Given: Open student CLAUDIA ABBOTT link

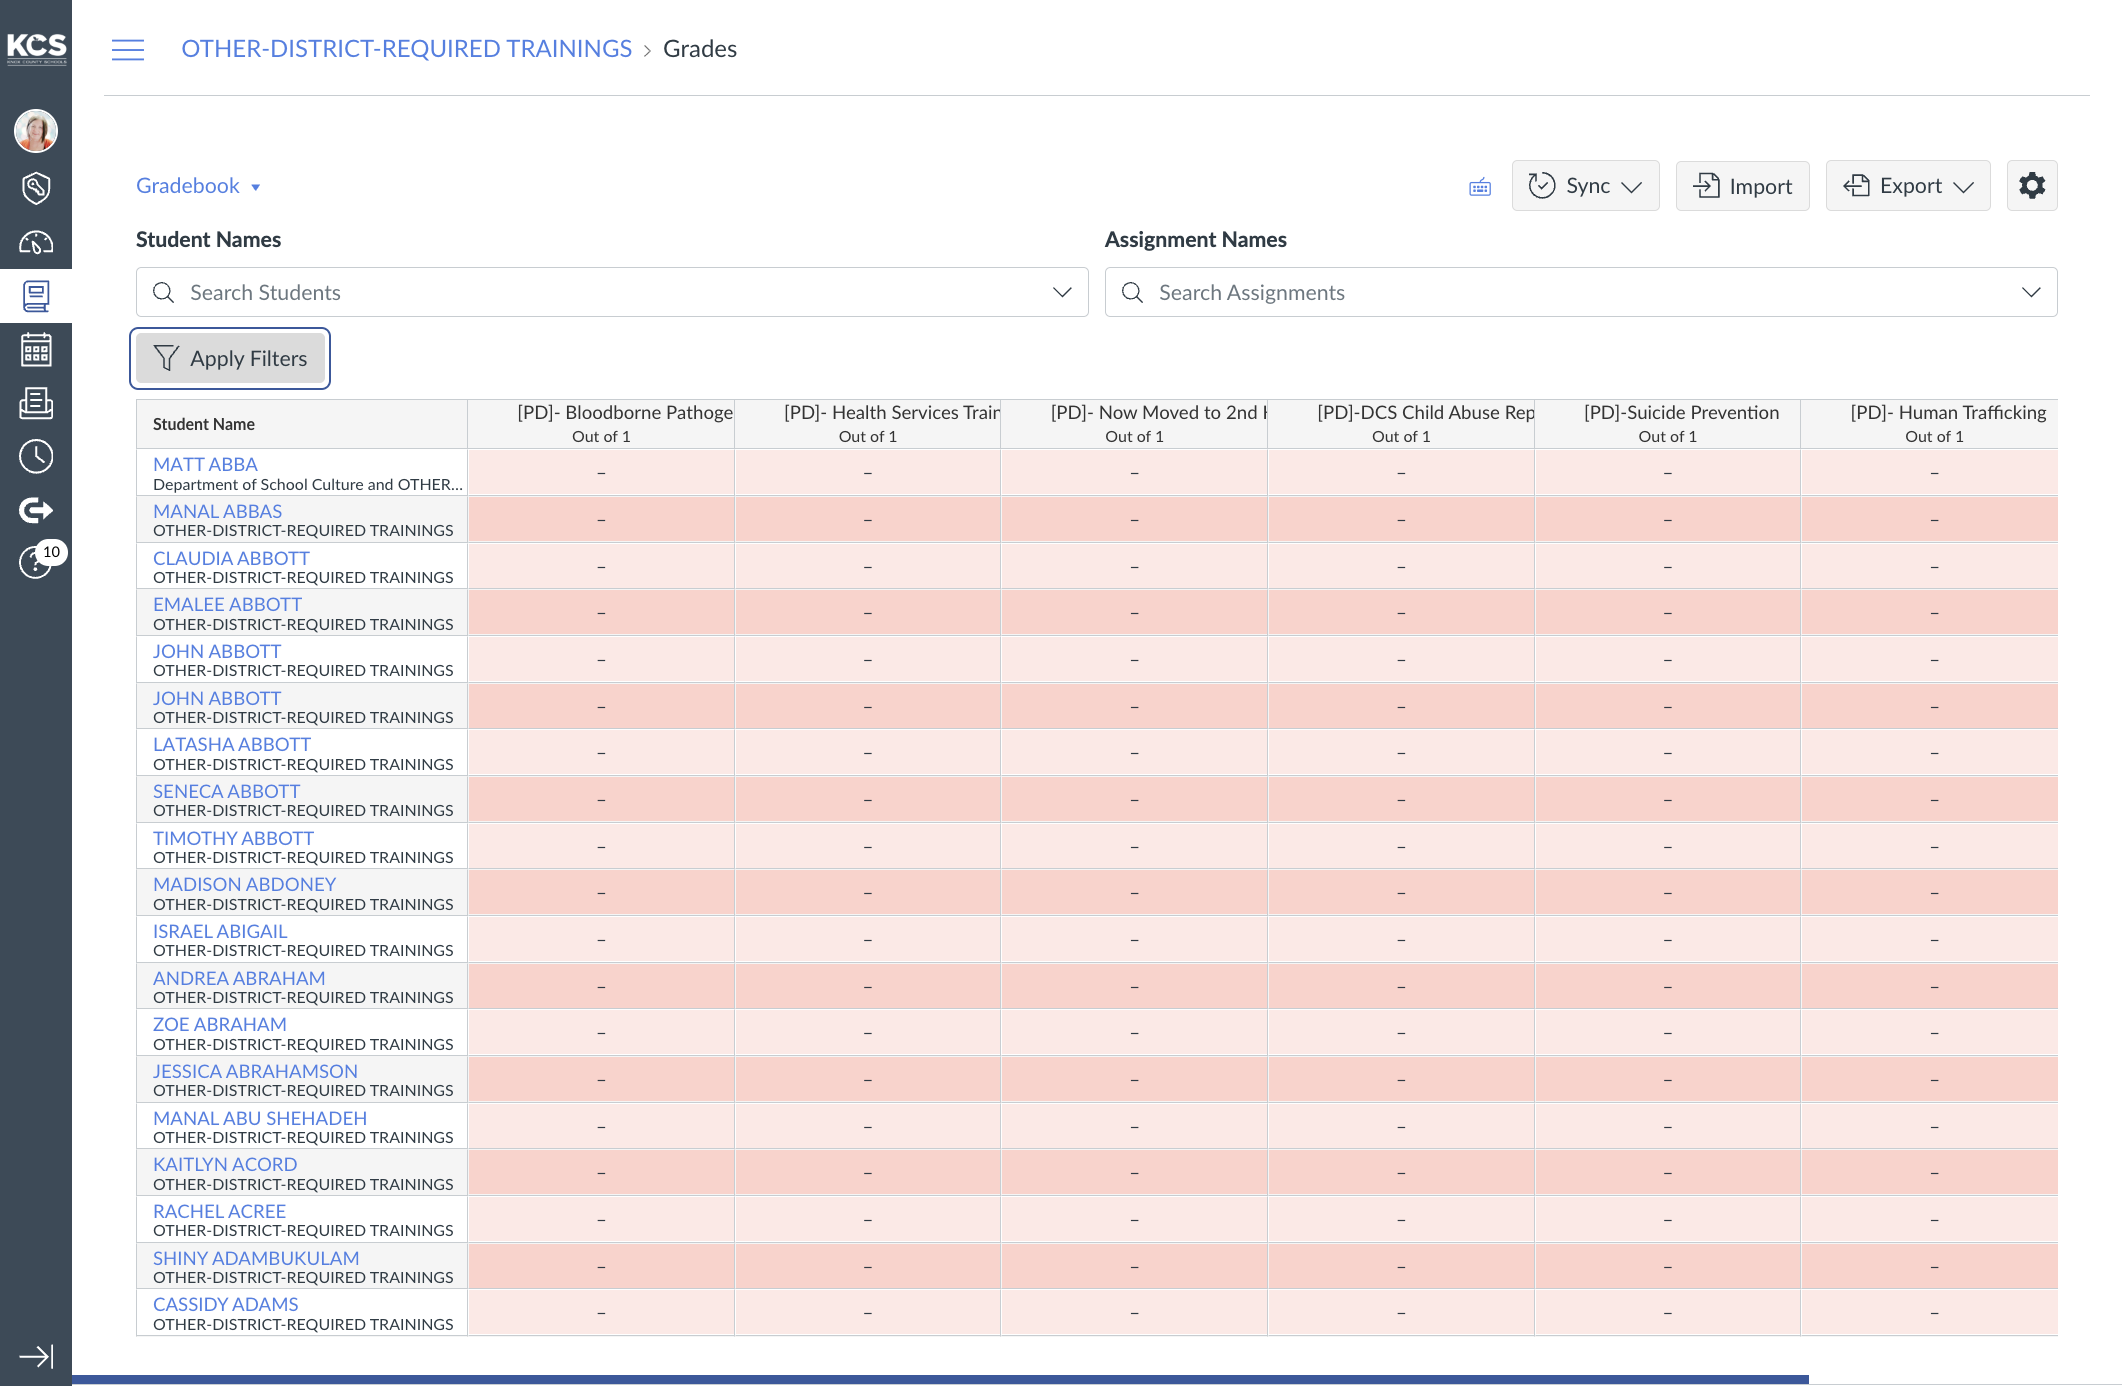Looking at the screenshot, I should point(231,558).
